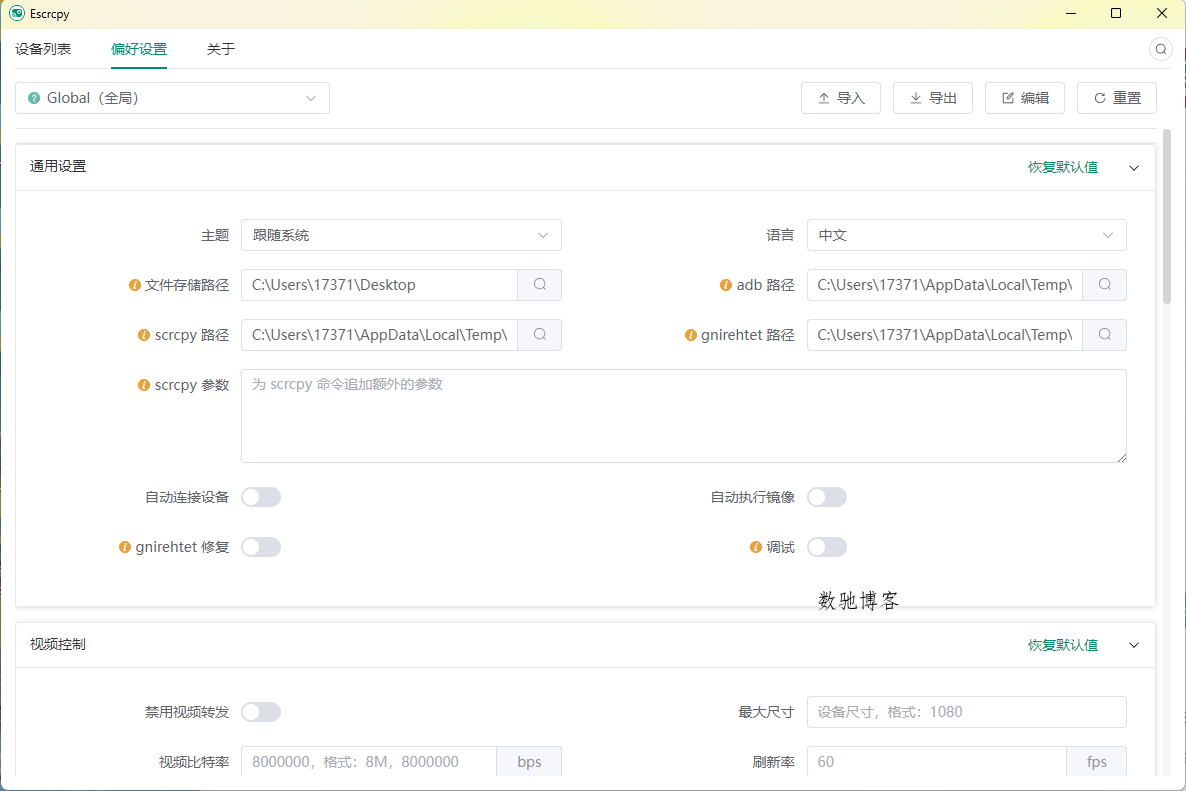1186x791 pixels.
Task: Browse for the gnirehtet path
Action: click(1104, 335)
